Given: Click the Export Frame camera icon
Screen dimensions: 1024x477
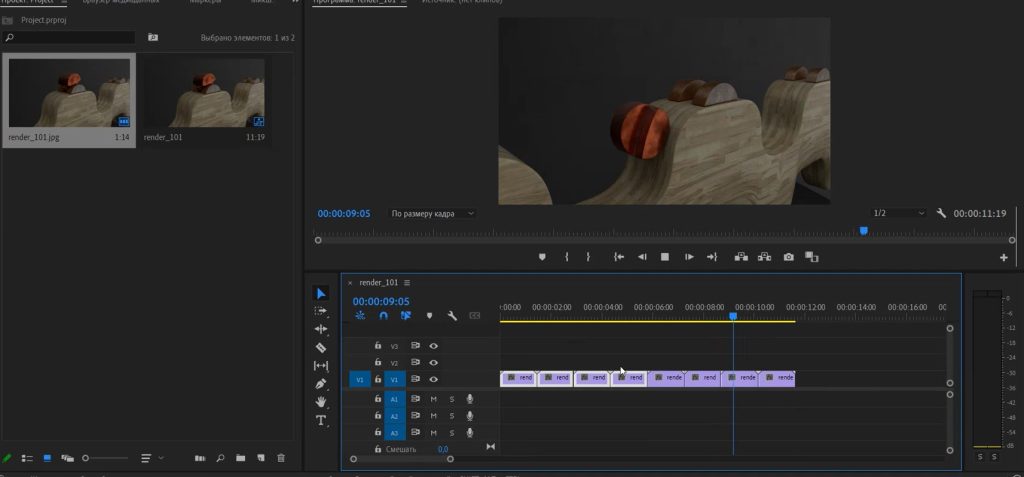Looking at the screenshot, I should (x=789, y=257).
